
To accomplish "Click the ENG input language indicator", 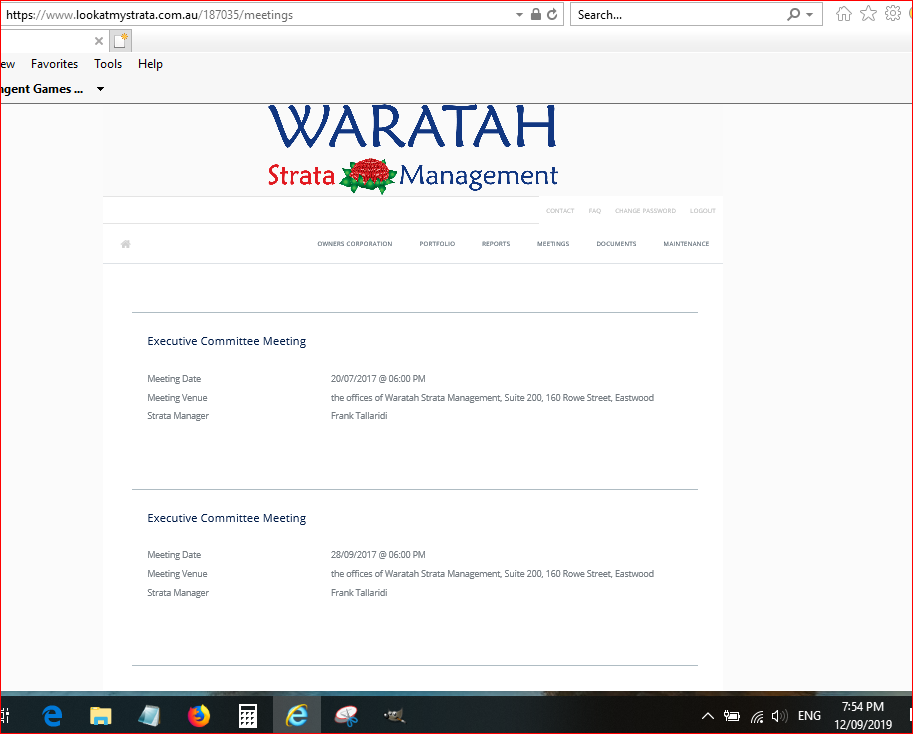I will (x=809, y=716).
